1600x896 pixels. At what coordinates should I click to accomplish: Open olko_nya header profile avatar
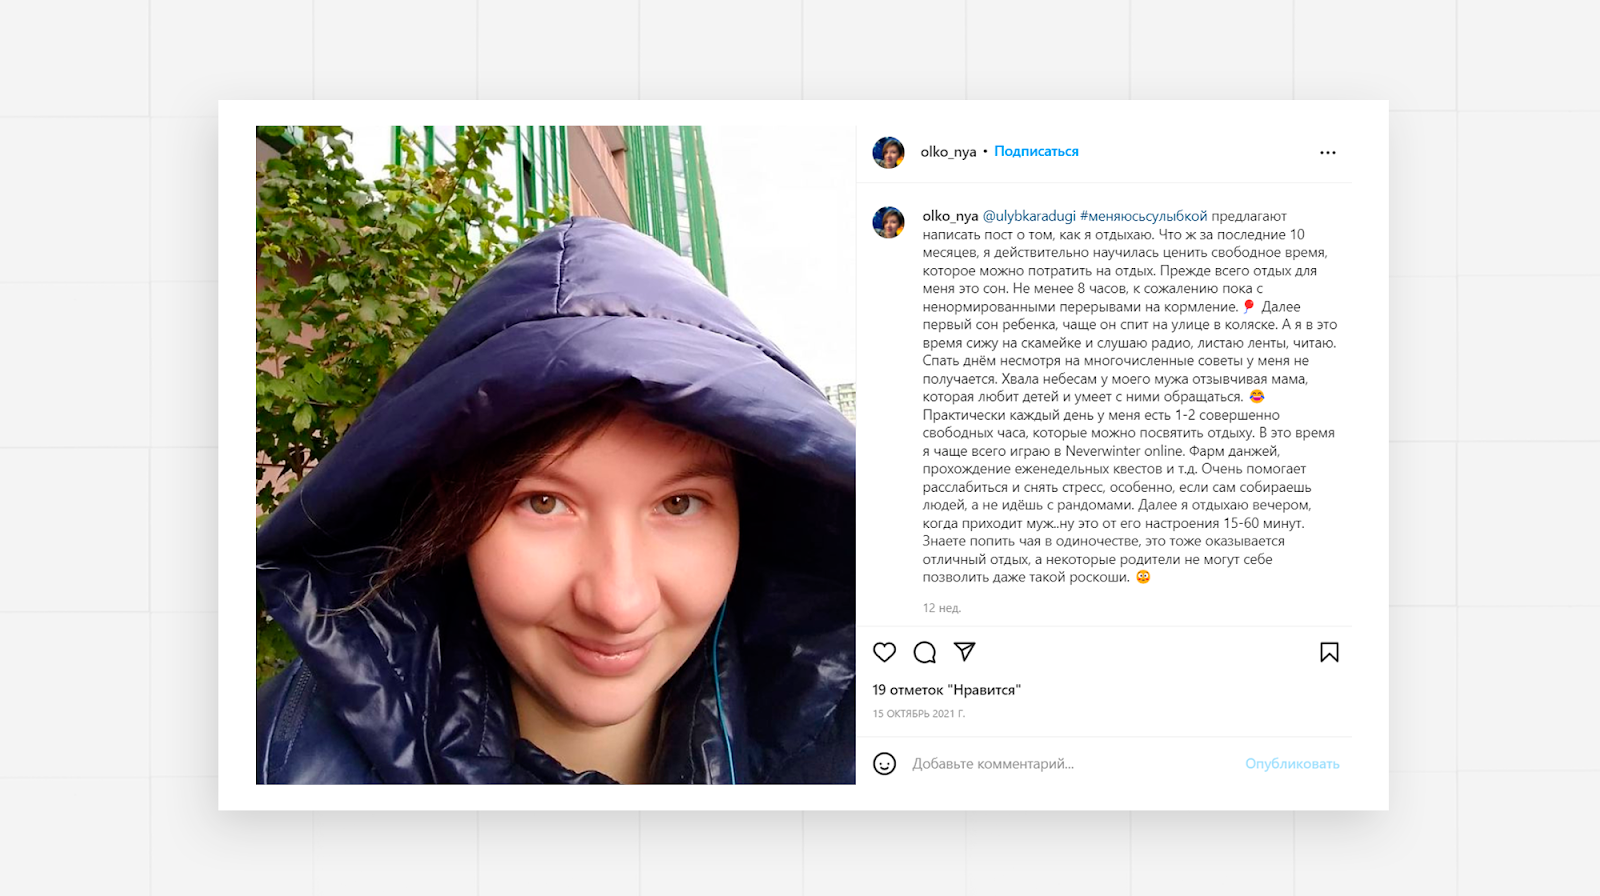coord(888,152)
